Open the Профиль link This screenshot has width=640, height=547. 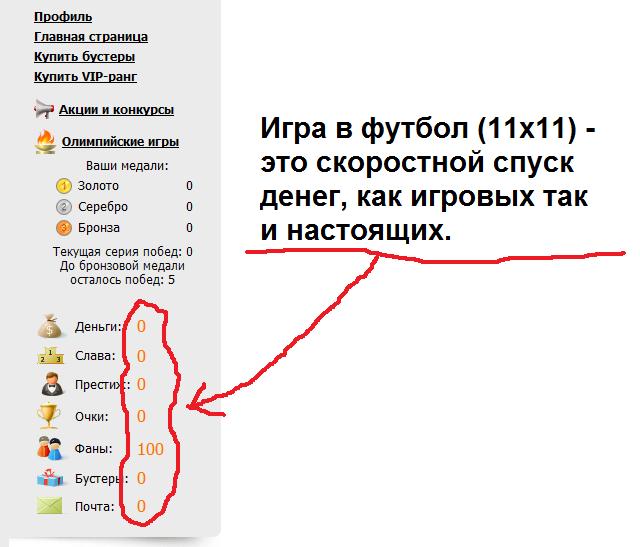click(63, 17)
